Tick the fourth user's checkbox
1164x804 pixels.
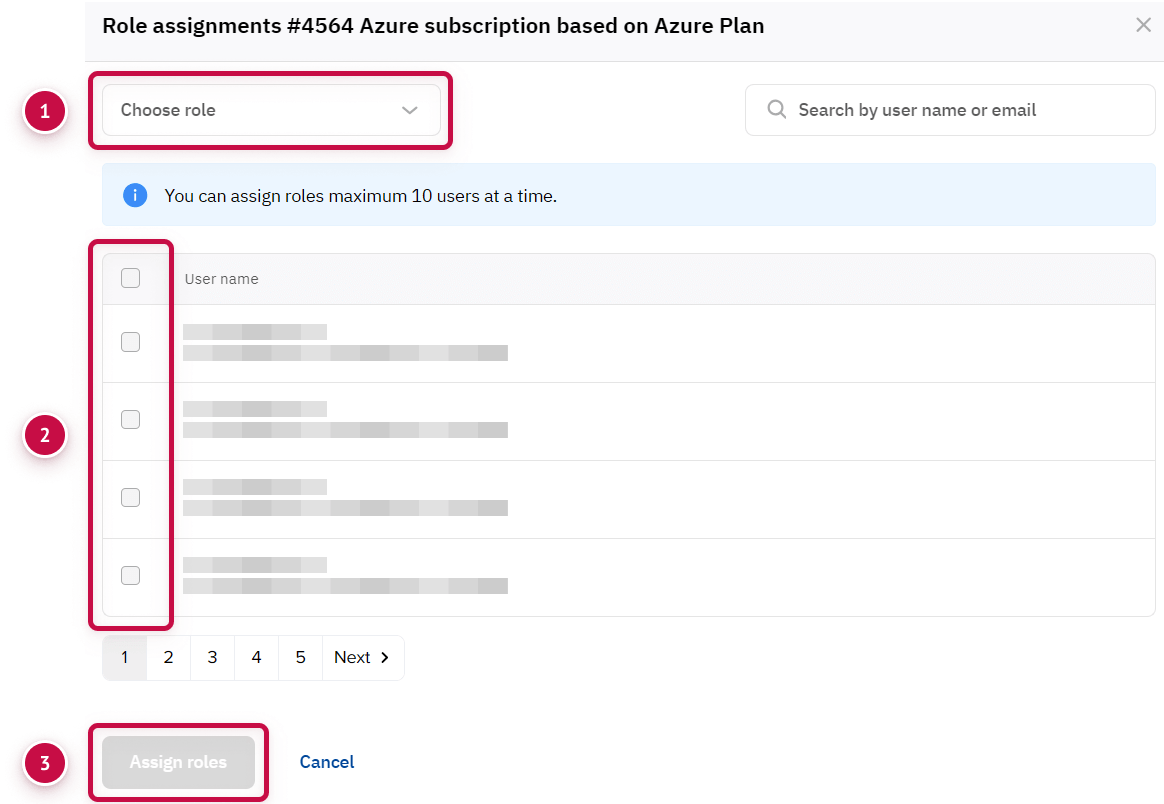130,576
